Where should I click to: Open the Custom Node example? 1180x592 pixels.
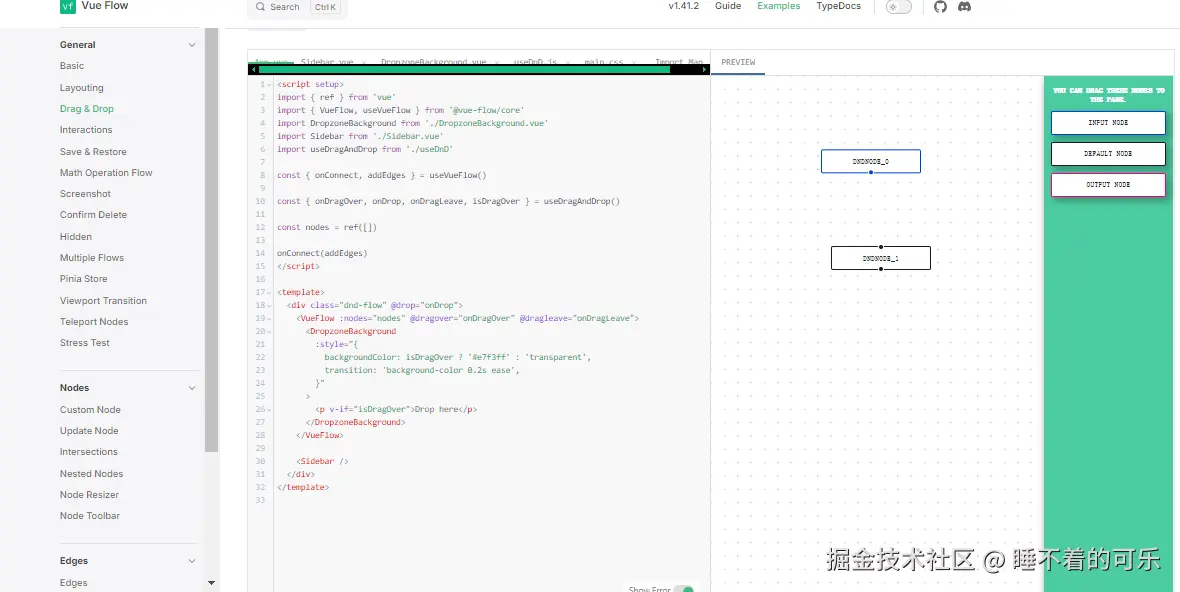click(x=90, y=410)
